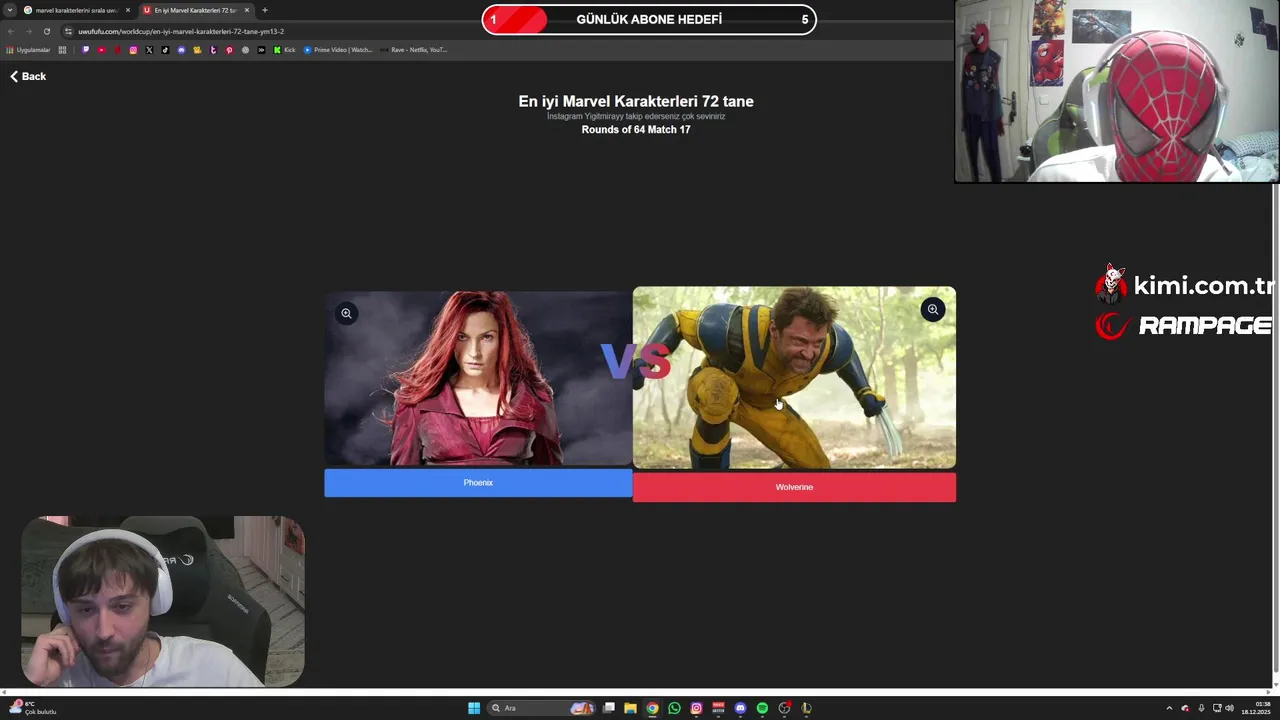Open site information icon in address bar
The height and width of the screenshot is (720, 1280).
(68, 31)
